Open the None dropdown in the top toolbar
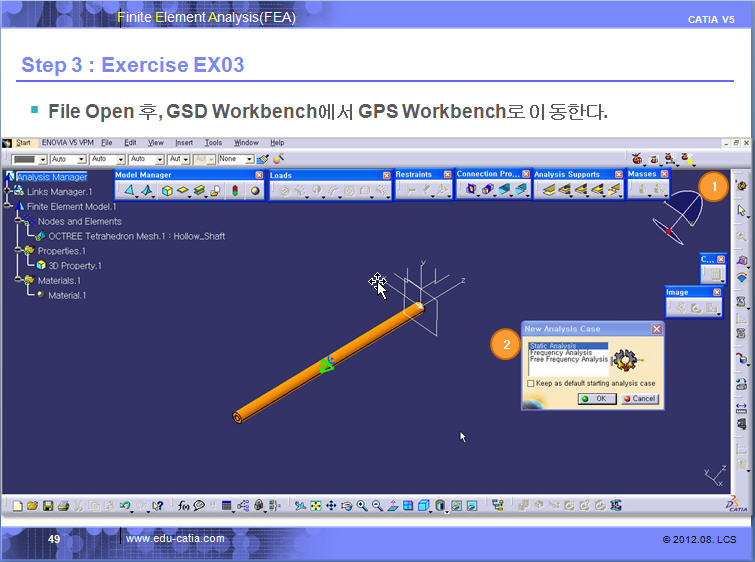This screenshot has width=755, height=562. pyautogui.click(x=247, y=159)
